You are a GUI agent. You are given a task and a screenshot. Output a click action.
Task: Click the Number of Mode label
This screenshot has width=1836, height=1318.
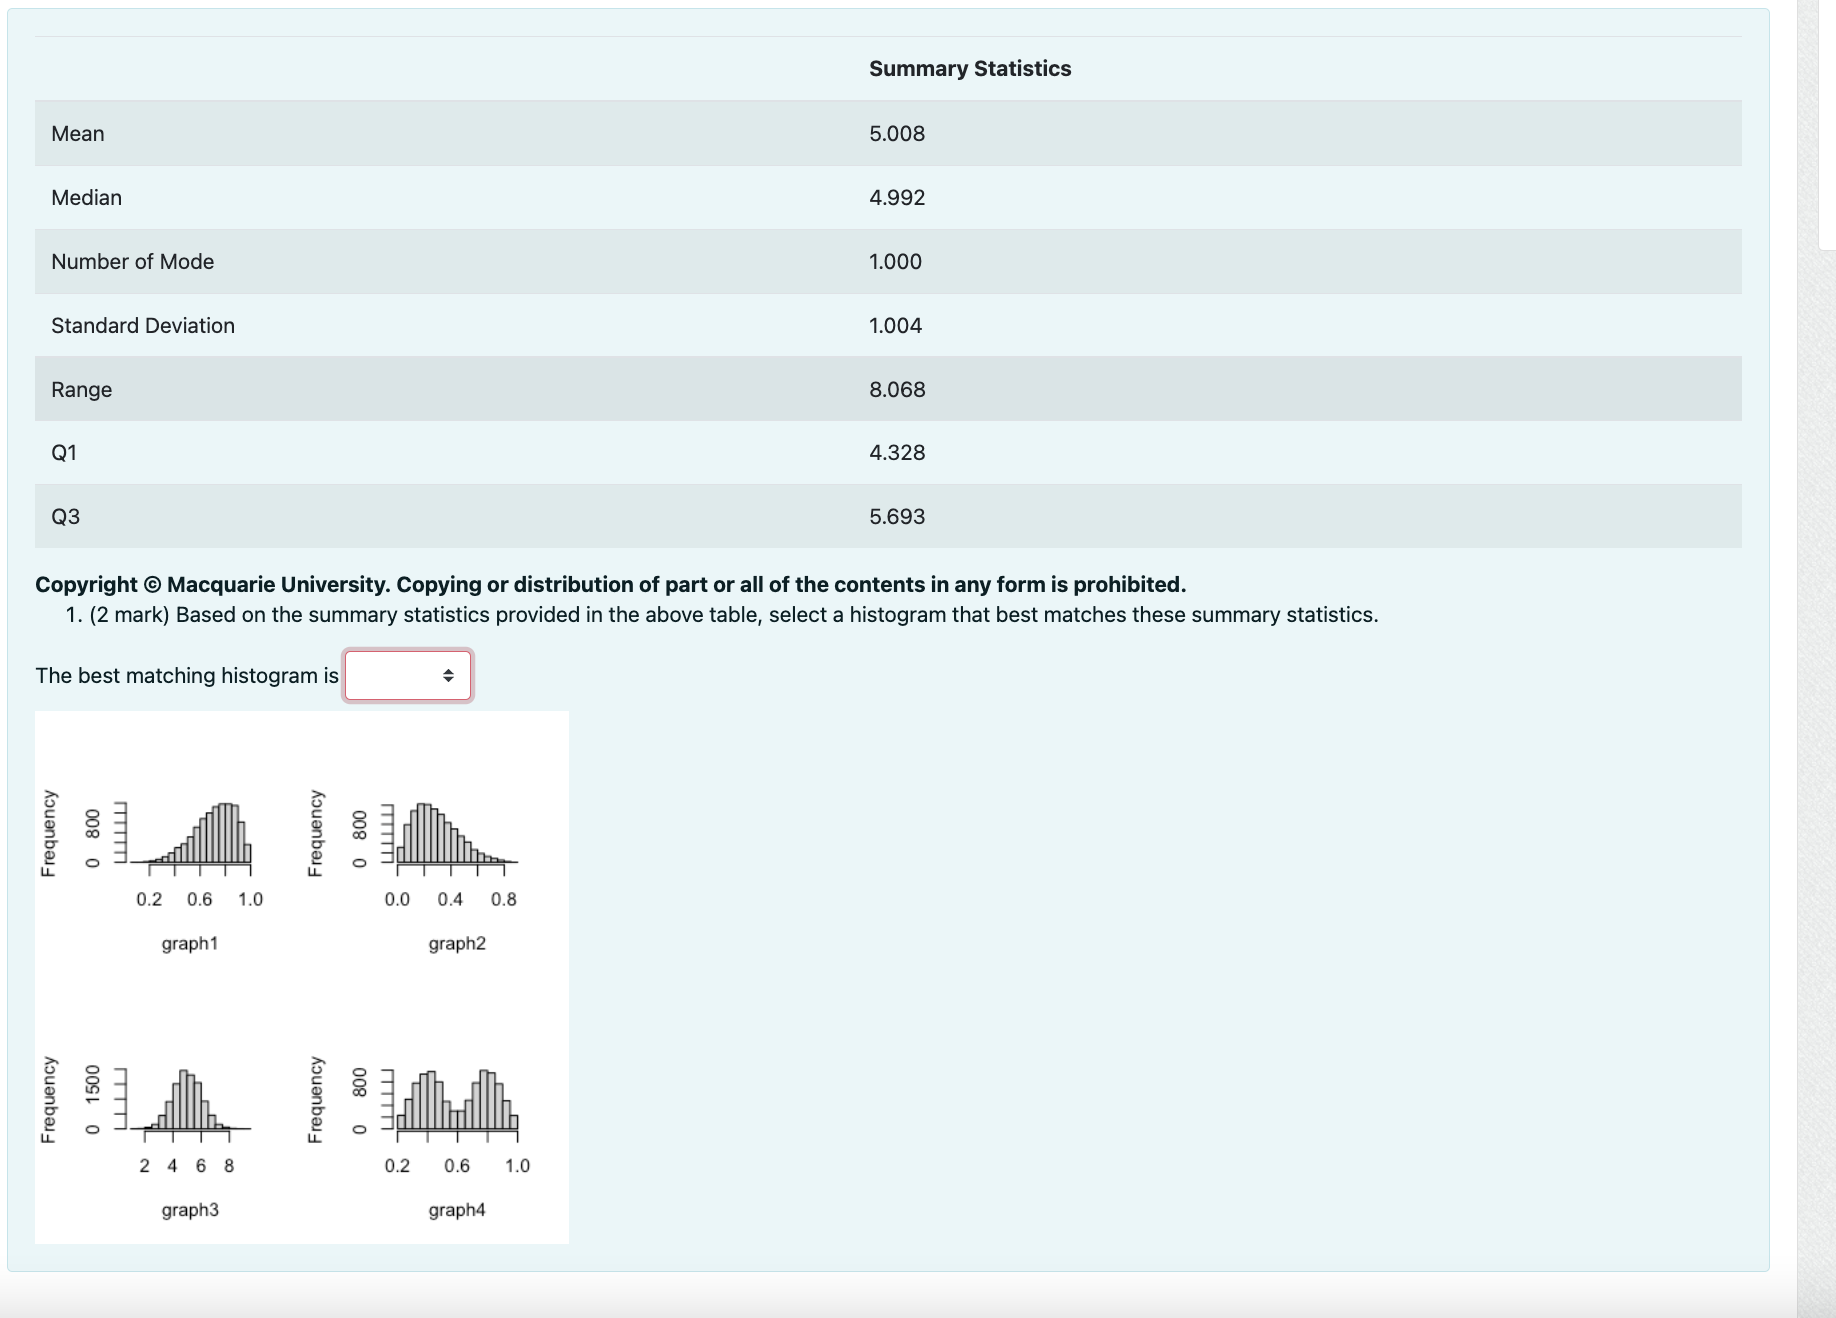point(133,262)
